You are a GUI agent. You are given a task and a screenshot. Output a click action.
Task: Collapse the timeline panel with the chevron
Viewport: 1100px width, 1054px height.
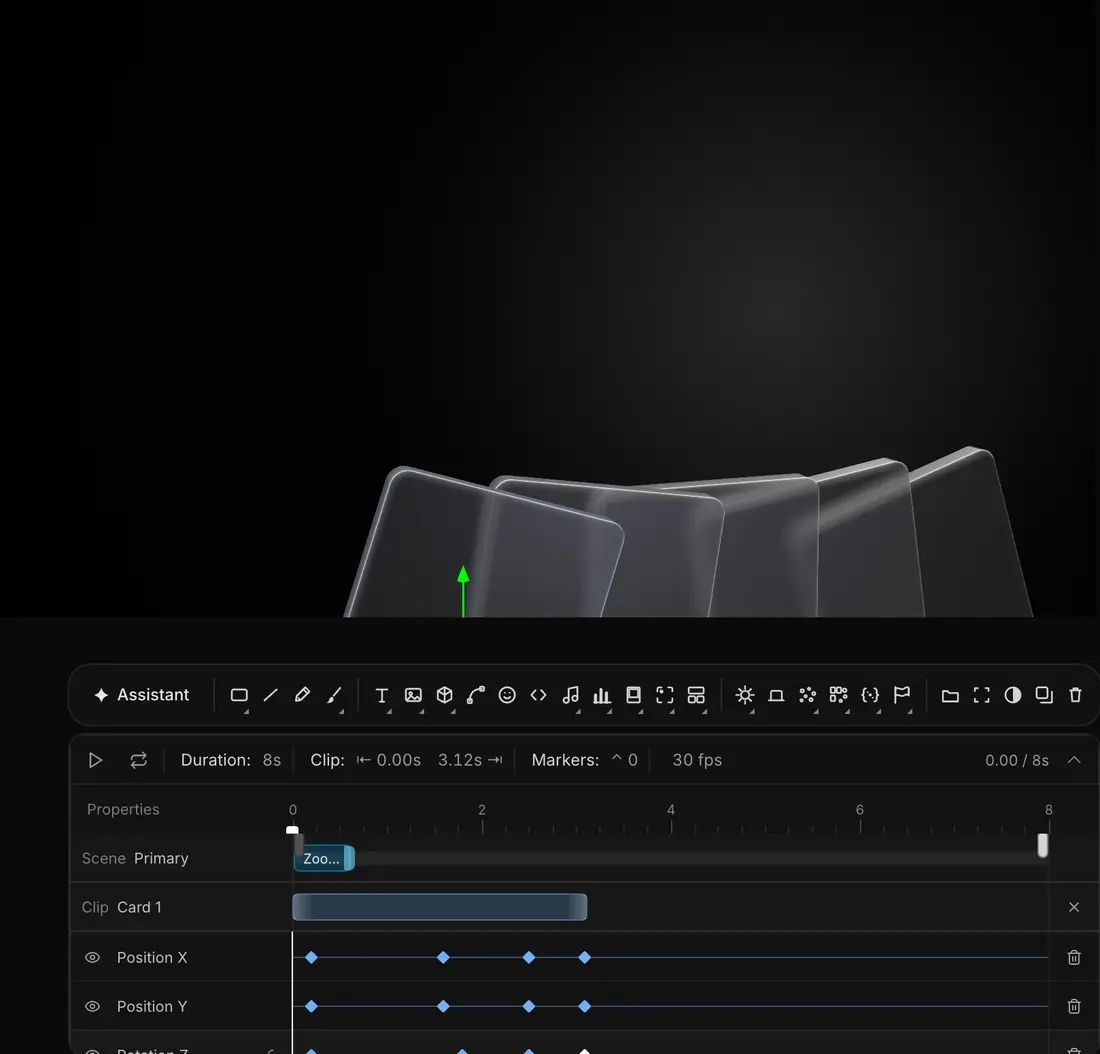tap(1074, 760)
